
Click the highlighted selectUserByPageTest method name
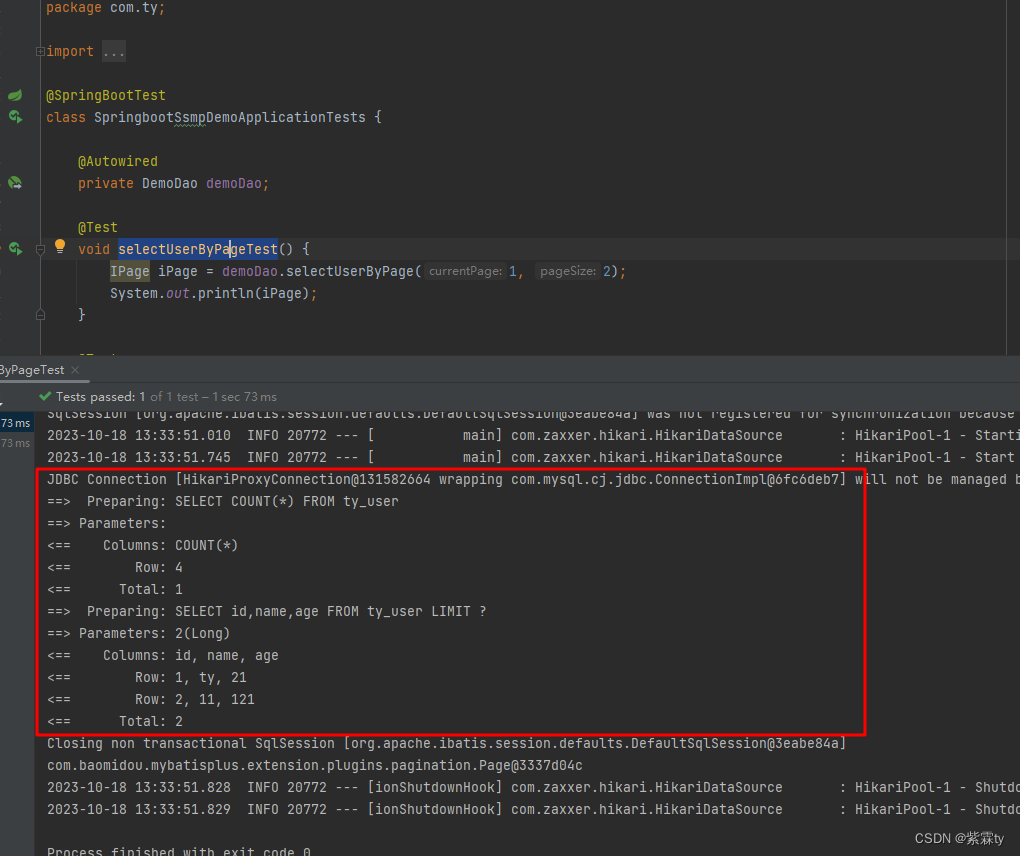tap(198, 249)
